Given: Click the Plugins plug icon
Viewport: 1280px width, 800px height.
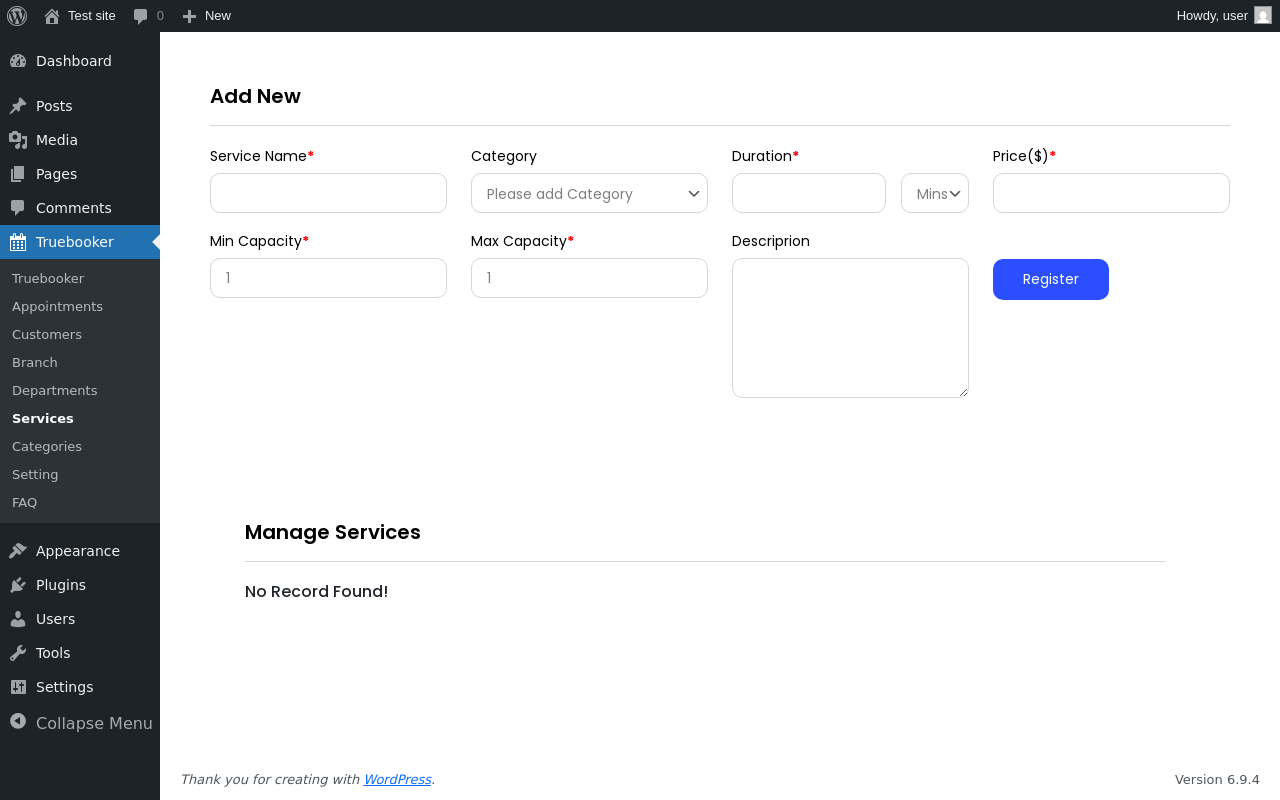Looking at the screenshot, I should [x=18, y=585].
